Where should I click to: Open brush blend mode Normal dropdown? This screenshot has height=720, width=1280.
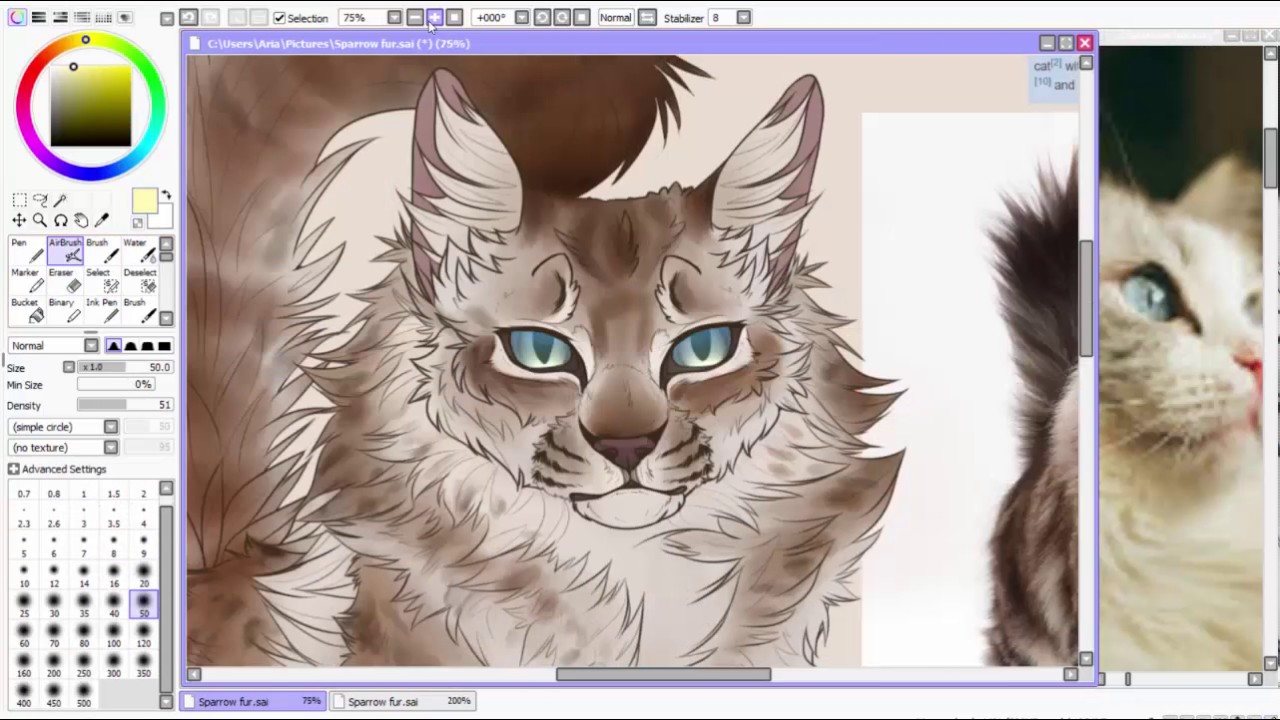point(91,345)
